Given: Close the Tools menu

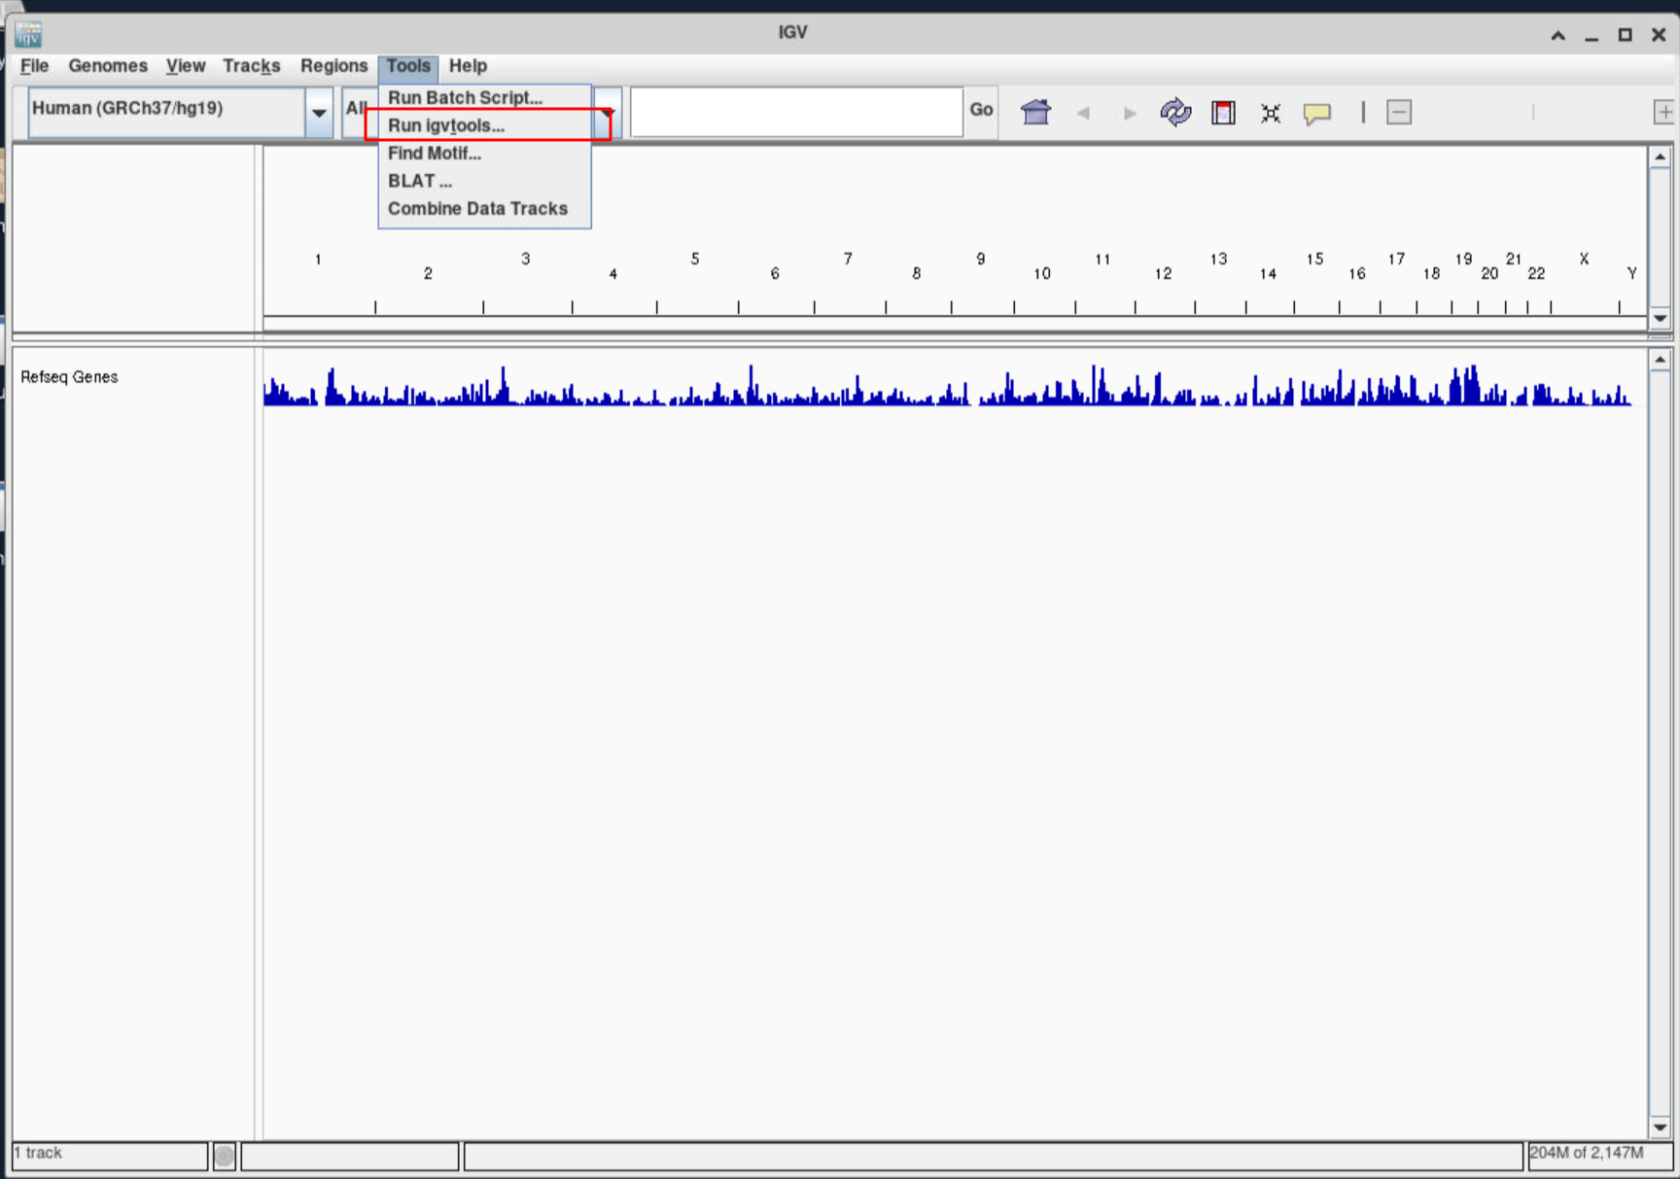Looking at the screenshot, I should click(x=408, y=66).
